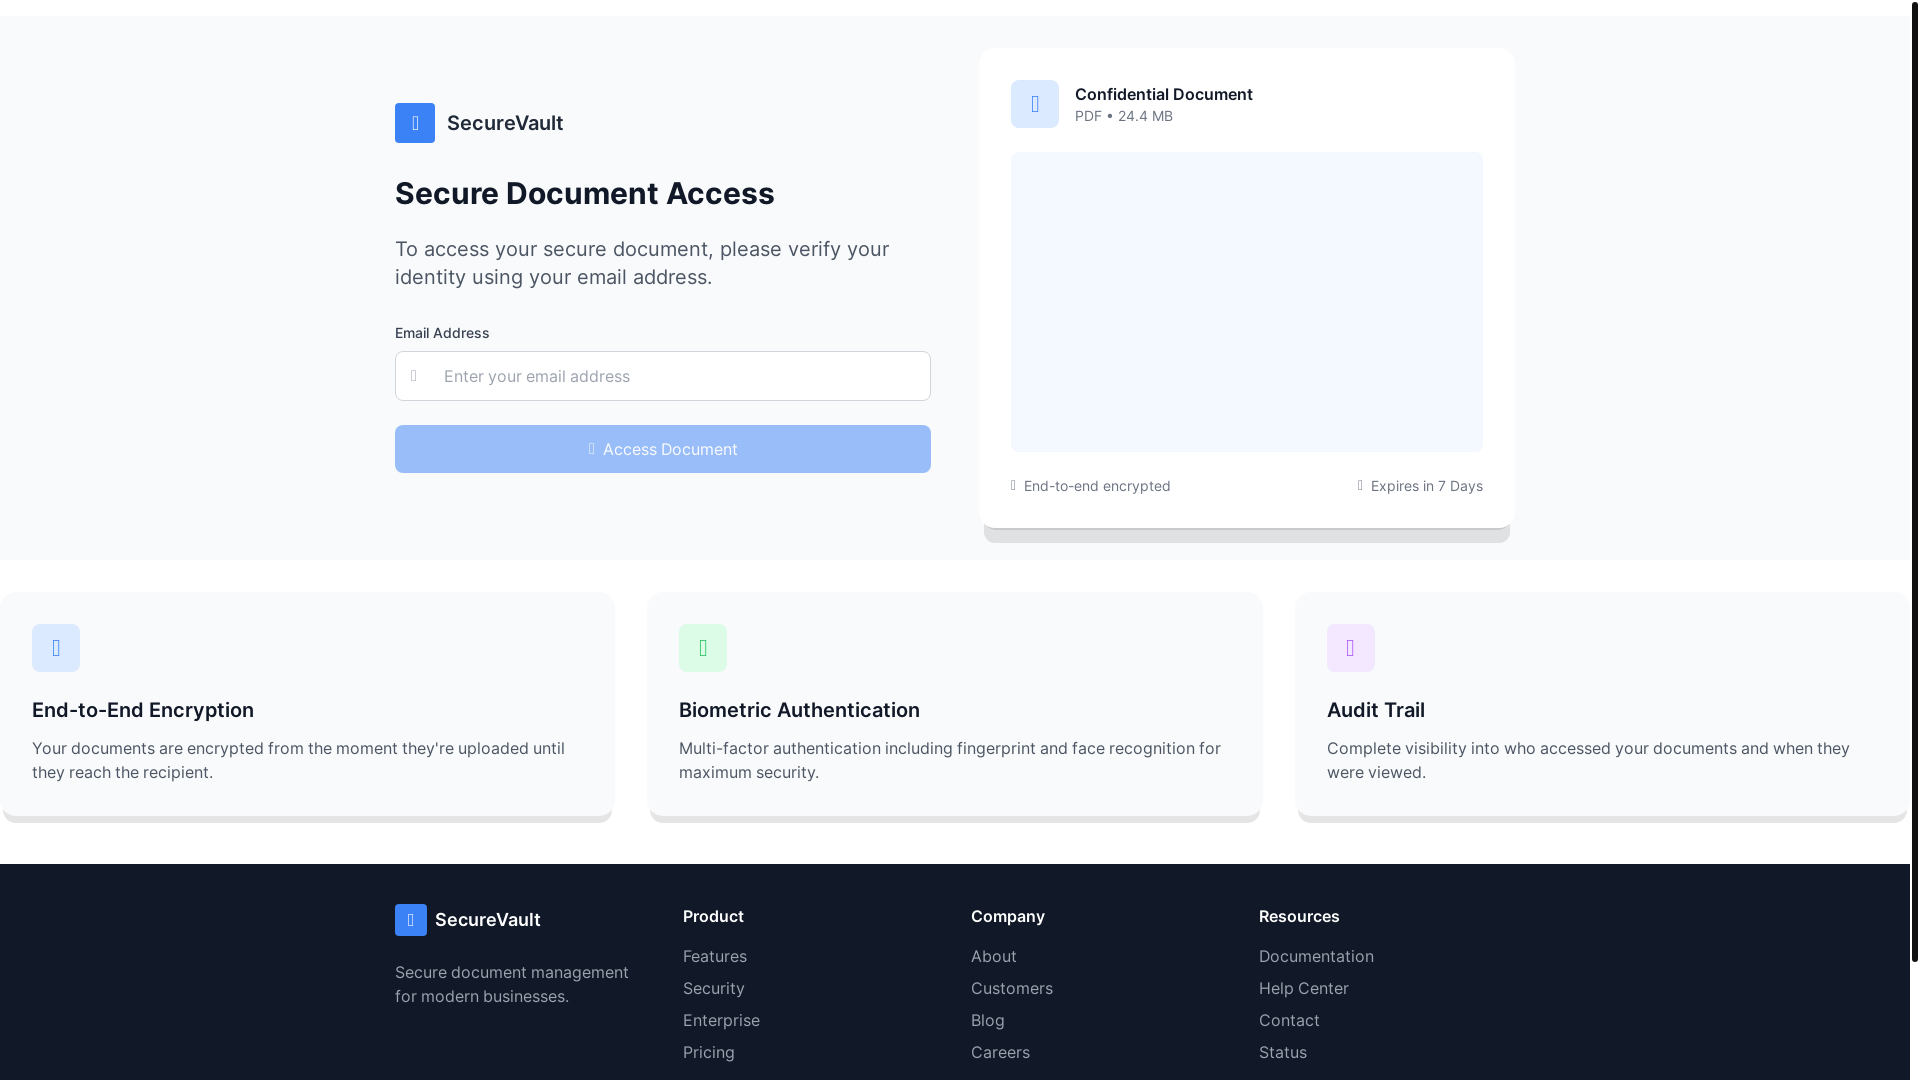The image size is (1920, 1080).
Task: Open the Blog footer link
Action: 988,1020
